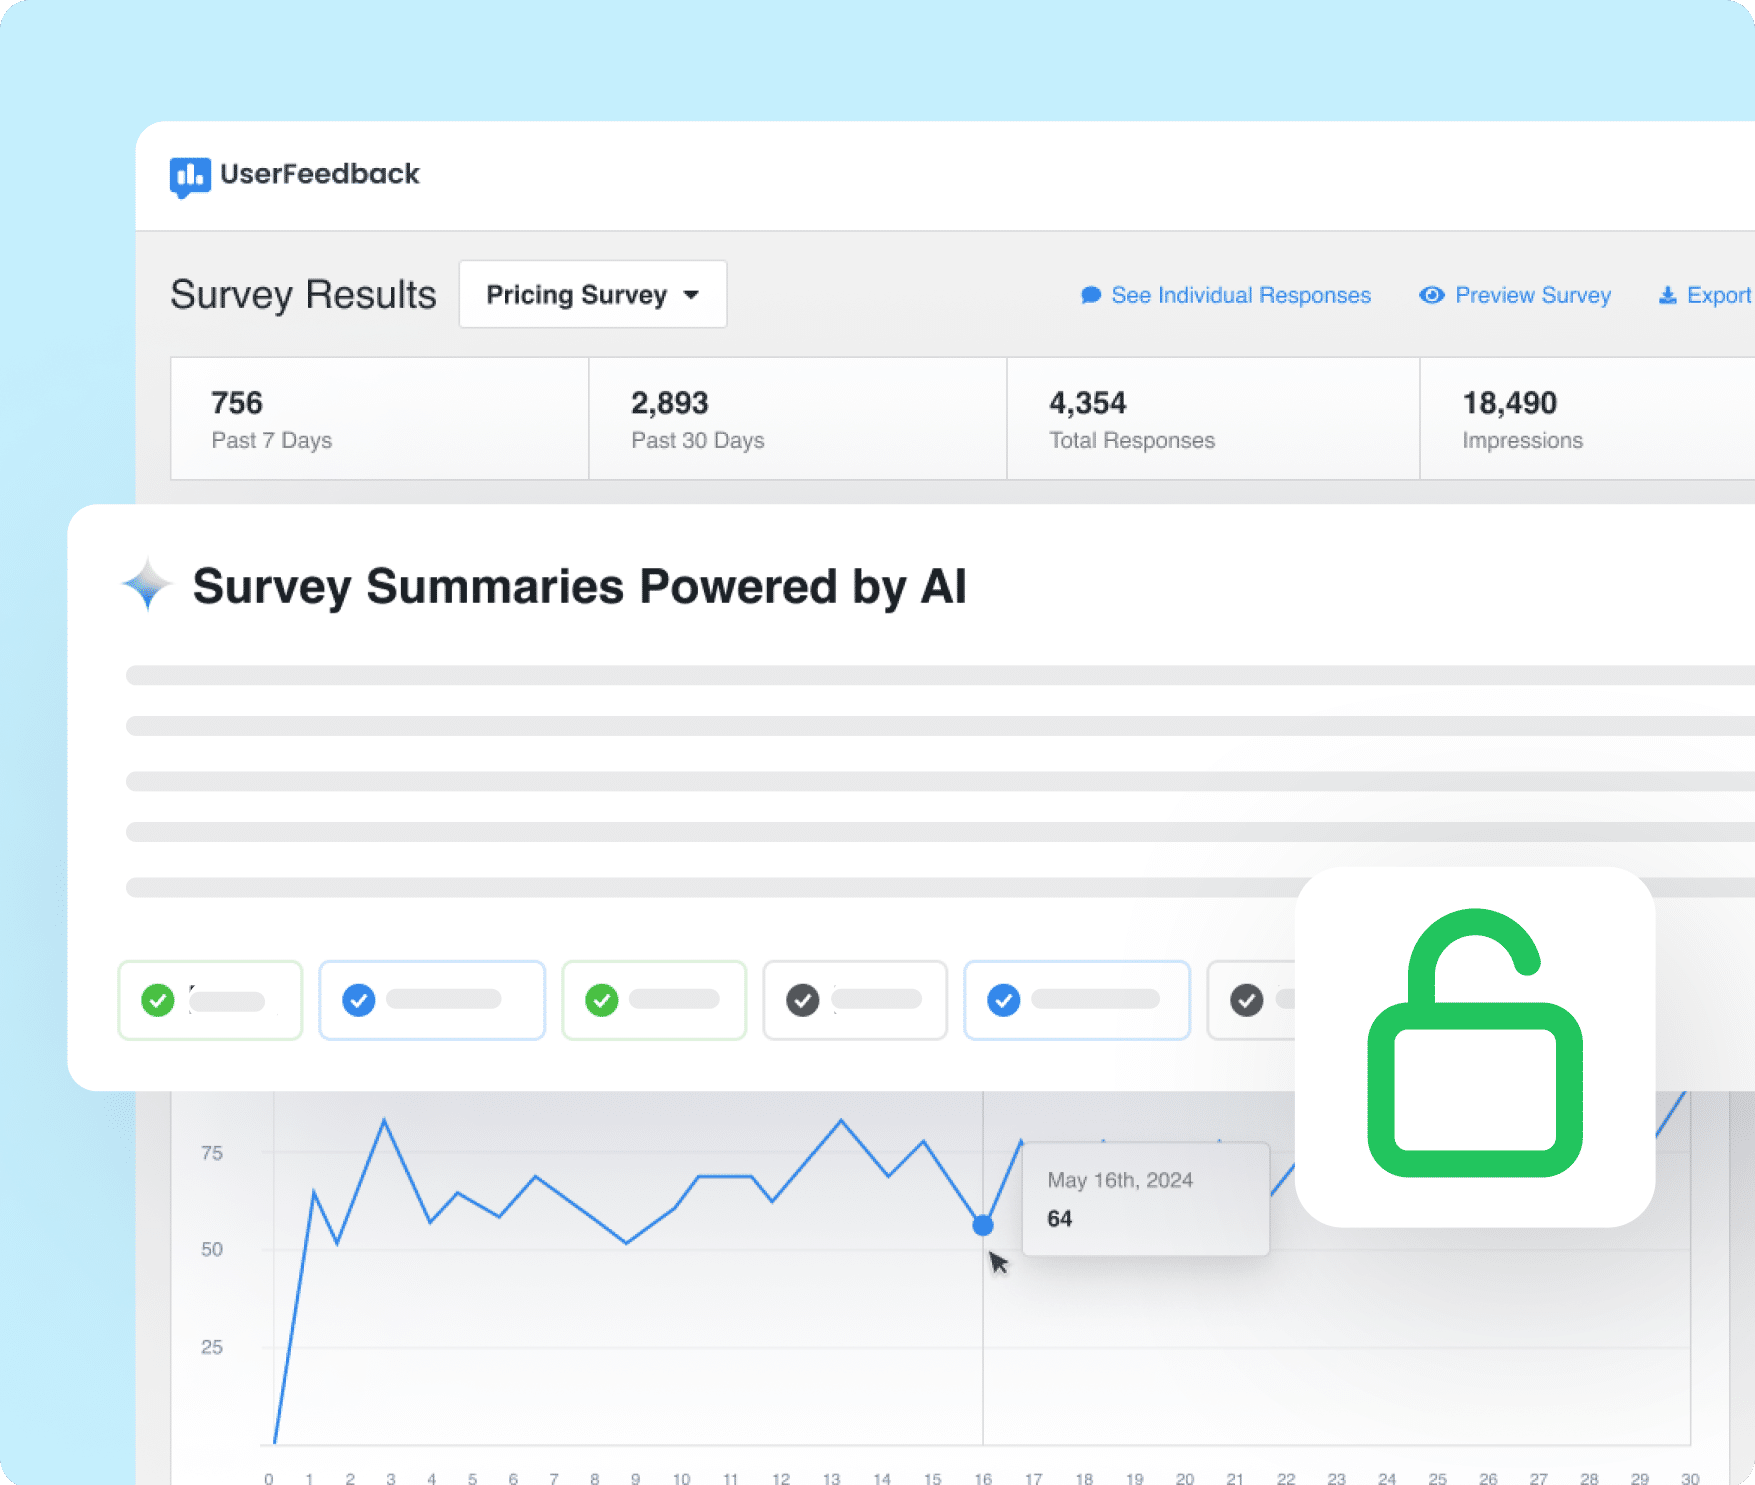Click the AI sparkle star icon
Viewport: 1755px width, 1485px height.
(148, 584)
